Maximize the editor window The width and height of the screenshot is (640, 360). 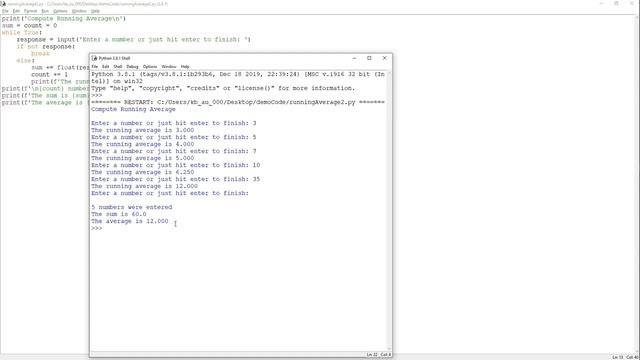tap(616, 4)
